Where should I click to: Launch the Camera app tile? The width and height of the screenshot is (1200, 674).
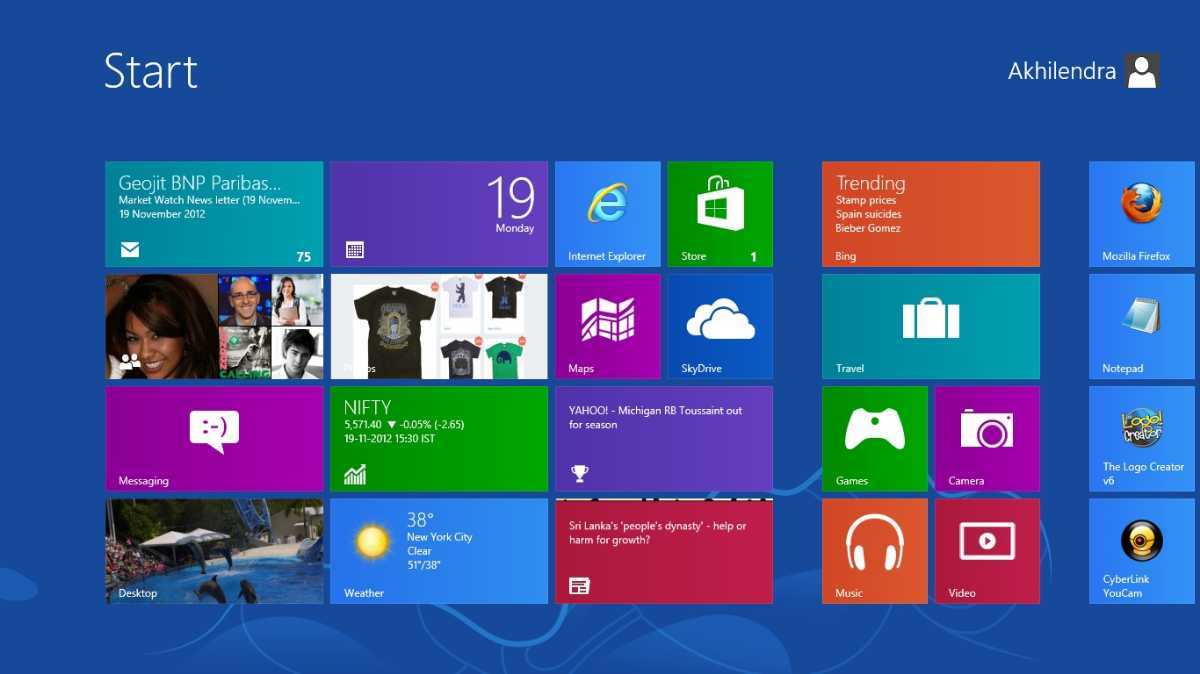987,438
